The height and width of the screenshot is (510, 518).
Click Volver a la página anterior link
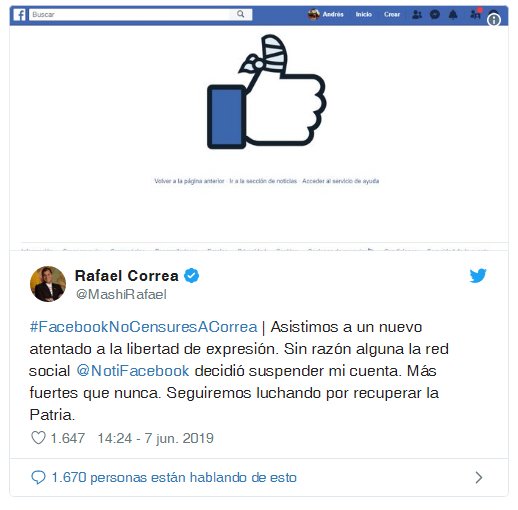(x=189, y=181)
